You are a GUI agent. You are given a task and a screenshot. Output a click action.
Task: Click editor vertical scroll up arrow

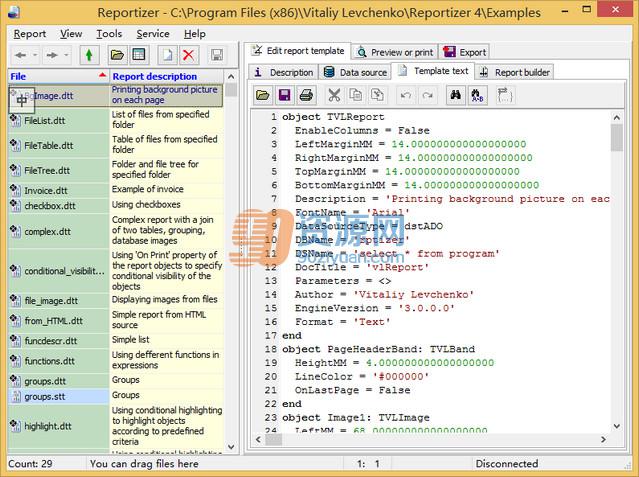coord(617,117)
